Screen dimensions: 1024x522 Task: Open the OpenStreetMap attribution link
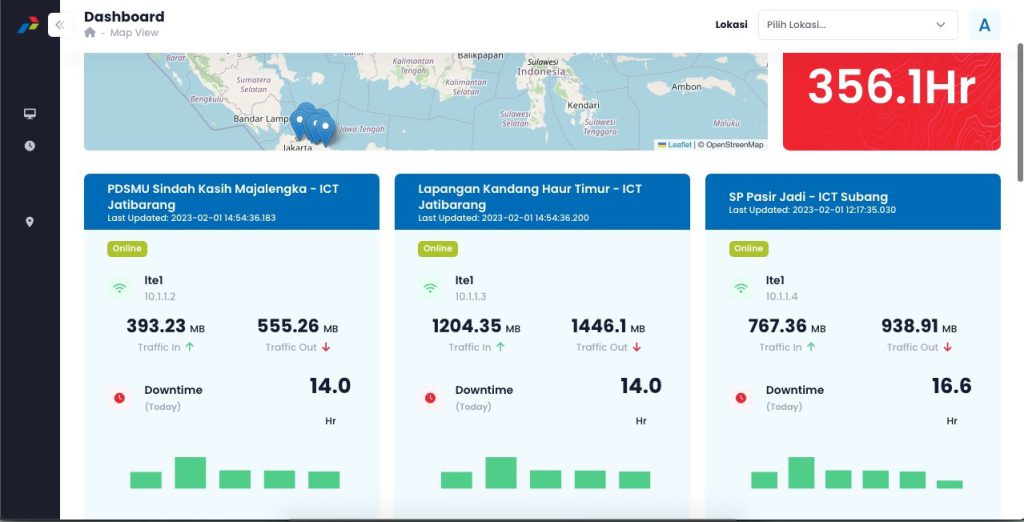732,145
